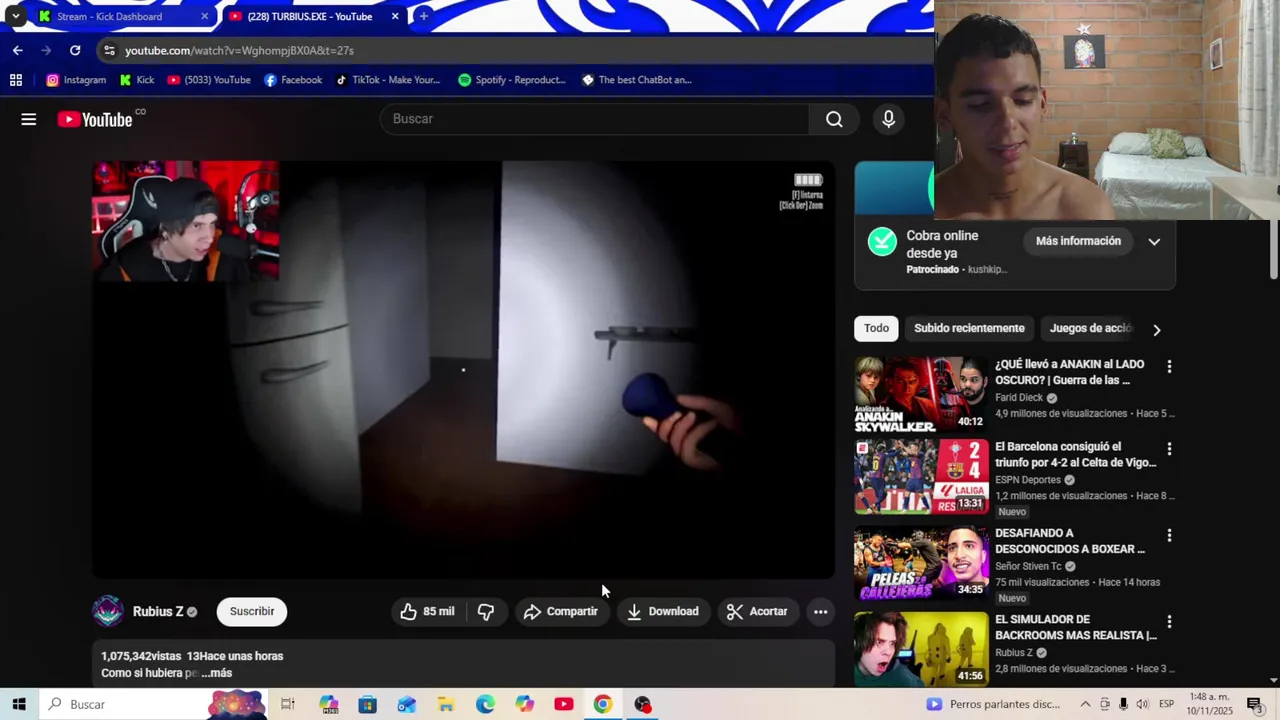Open the Spotify - Reproduct... bookmark
The image size is (1280, 720).
511,80
